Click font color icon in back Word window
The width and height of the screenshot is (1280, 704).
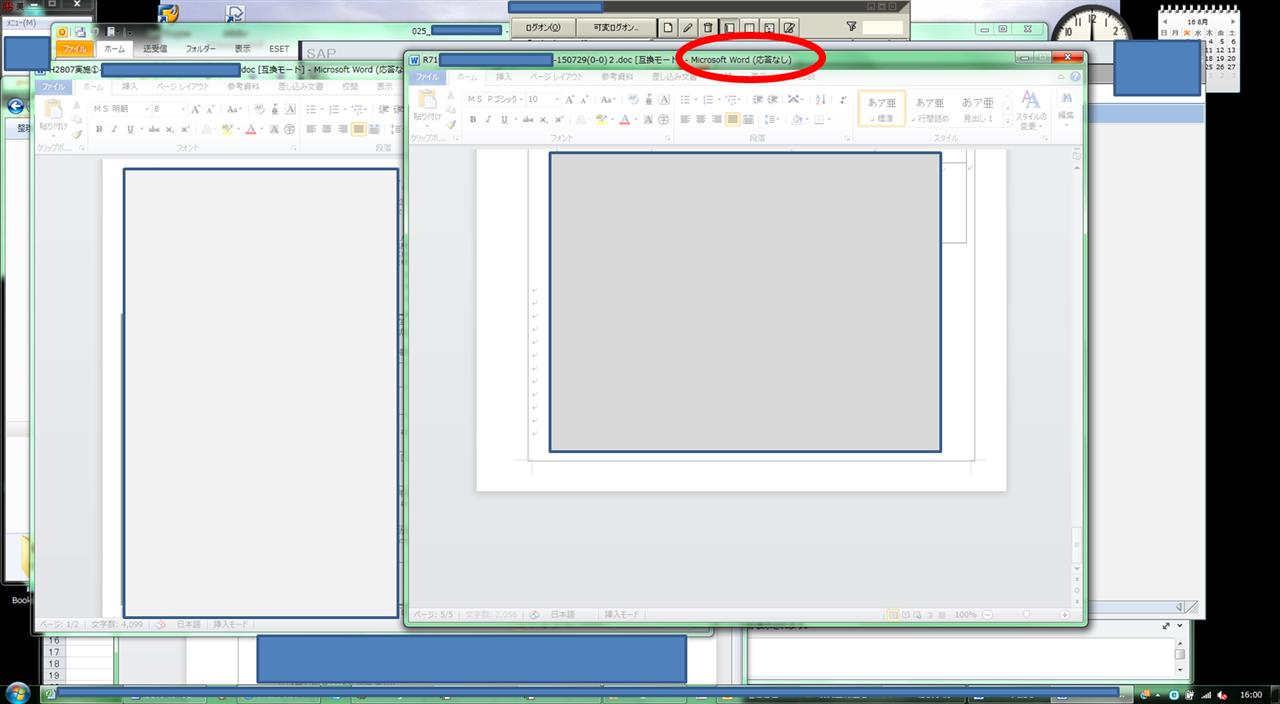click(250, 129)
